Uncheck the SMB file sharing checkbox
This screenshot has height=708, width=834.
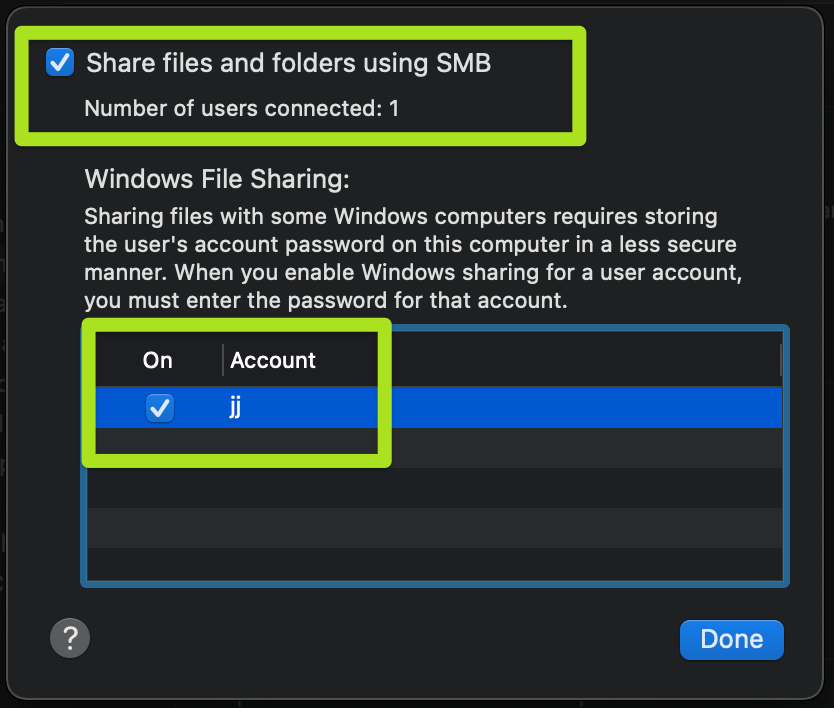coord(60,62)
